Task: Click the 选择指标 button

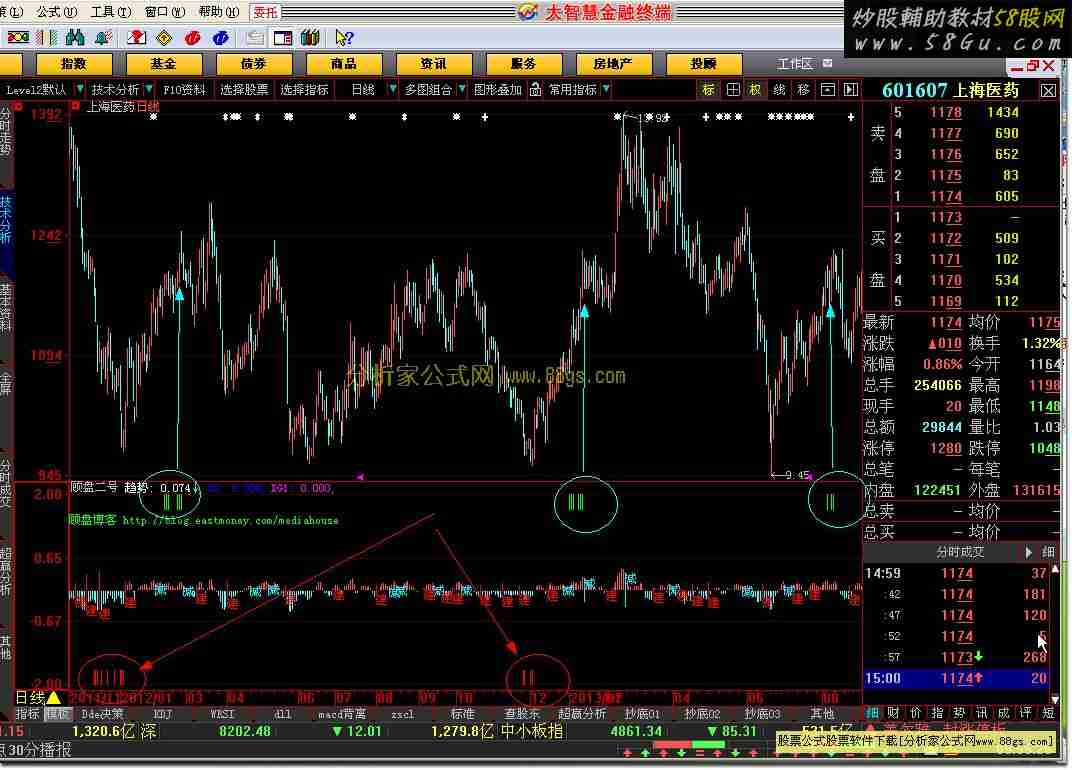Action: (304, 90)
